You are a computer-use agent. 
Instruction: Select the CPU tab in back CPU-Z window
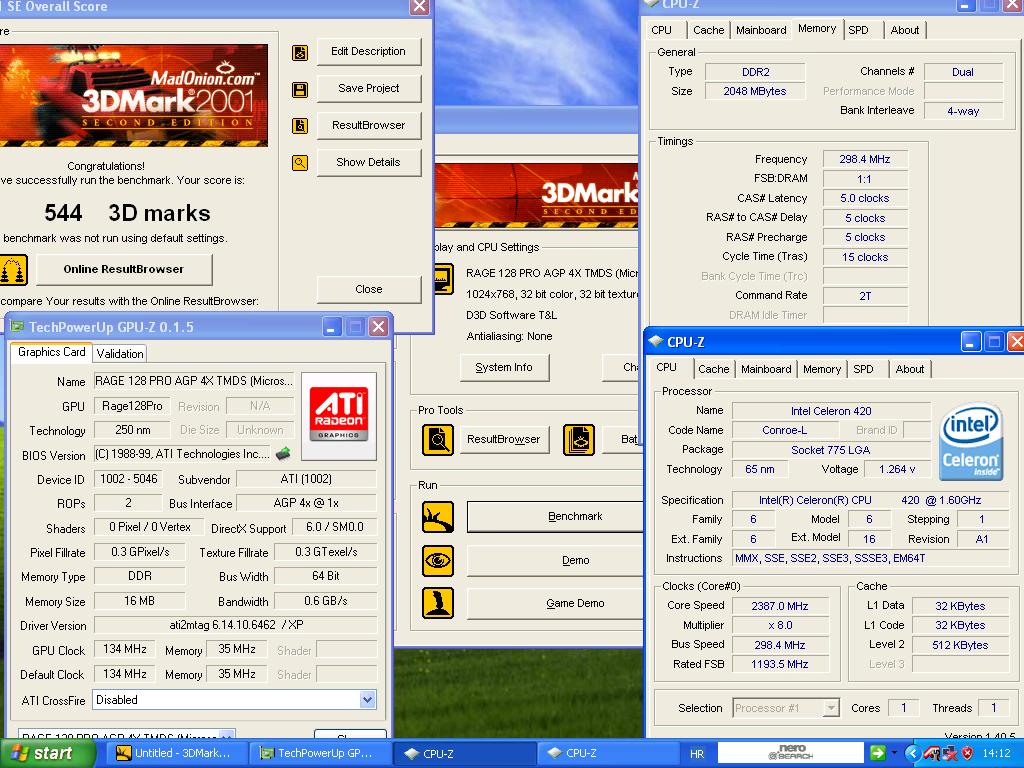(x=662, y=30)
